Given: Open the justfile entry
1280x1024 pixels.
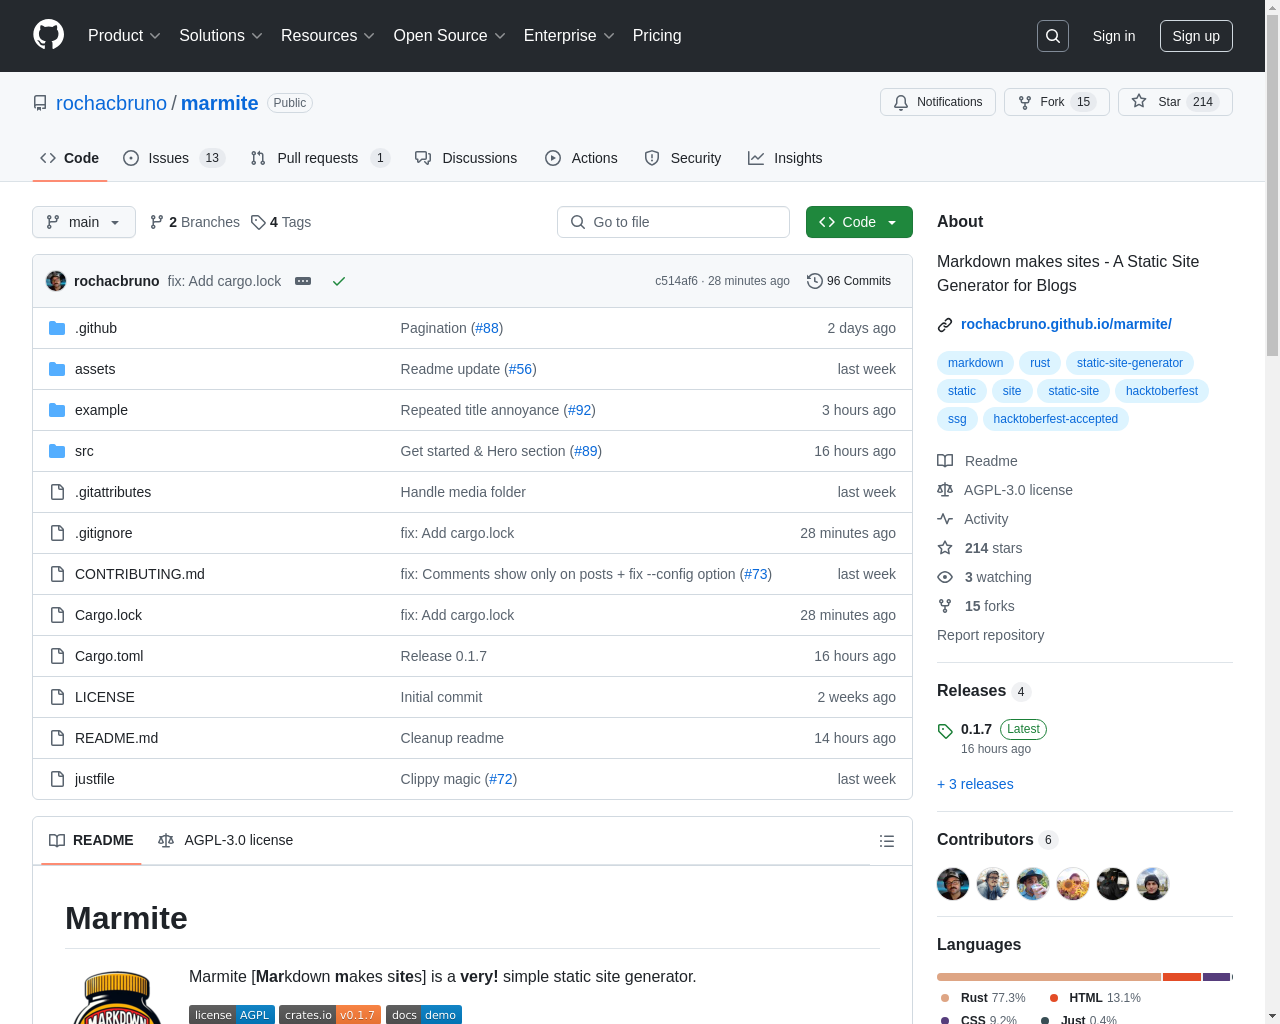Looking at the screenshot, I should point(95,779).
